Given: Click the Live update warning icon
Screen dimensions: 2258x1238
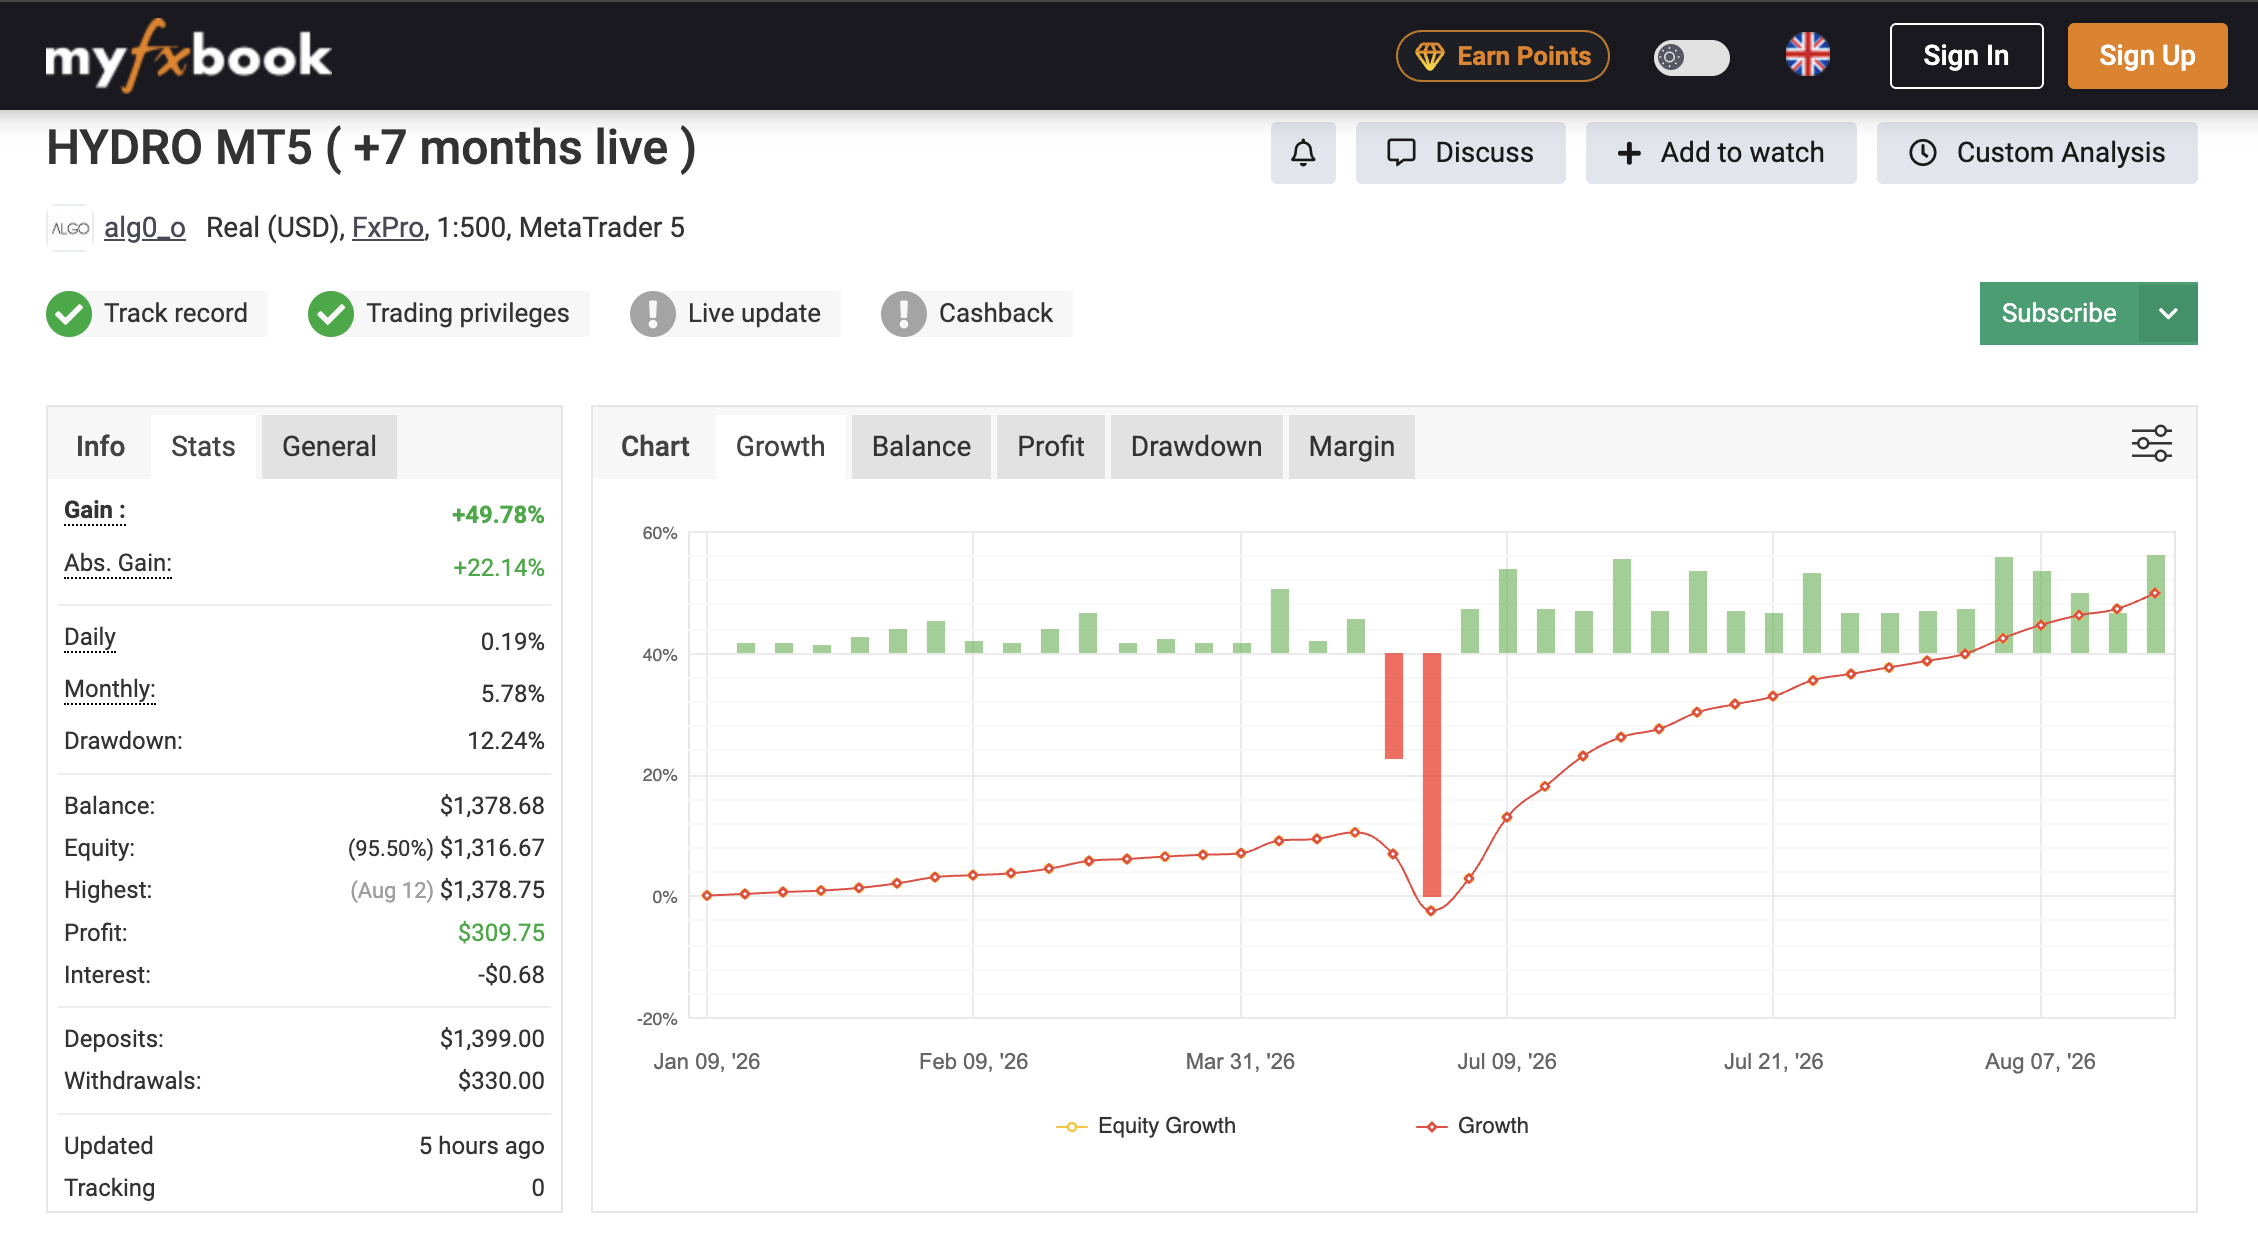Looking at the screenshot, I should coord(653,314).
